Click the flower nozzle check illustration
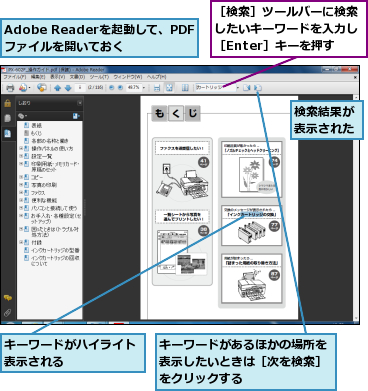The height and width of the screenshot is (391, 368). [252, 176]
